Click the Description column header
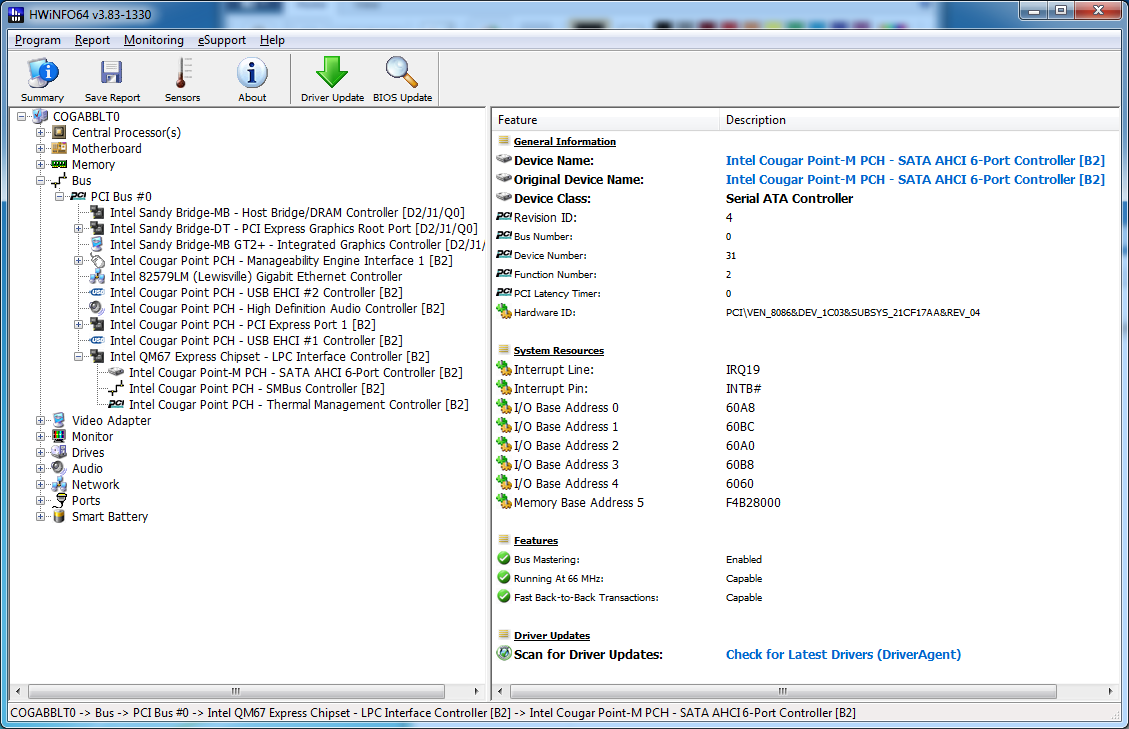The width and height of the screenshot is (1129, 729). point(919,120)
